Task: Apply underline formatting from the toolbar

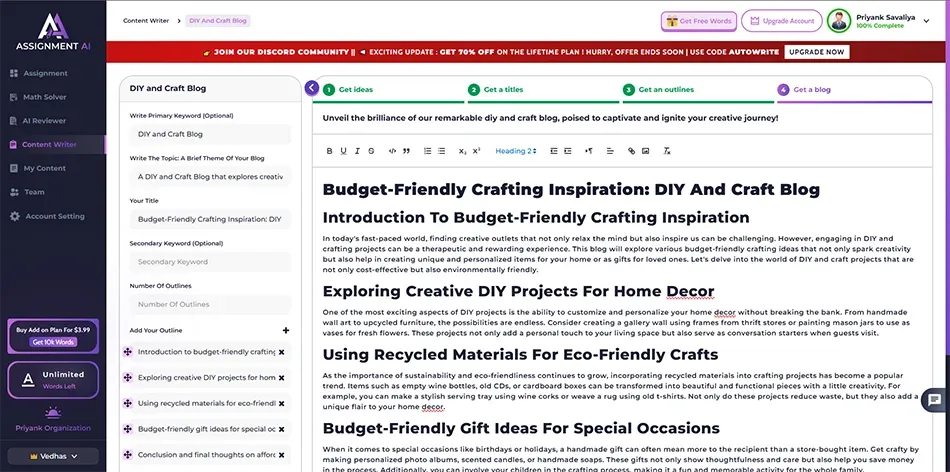Action: (343, 151)
